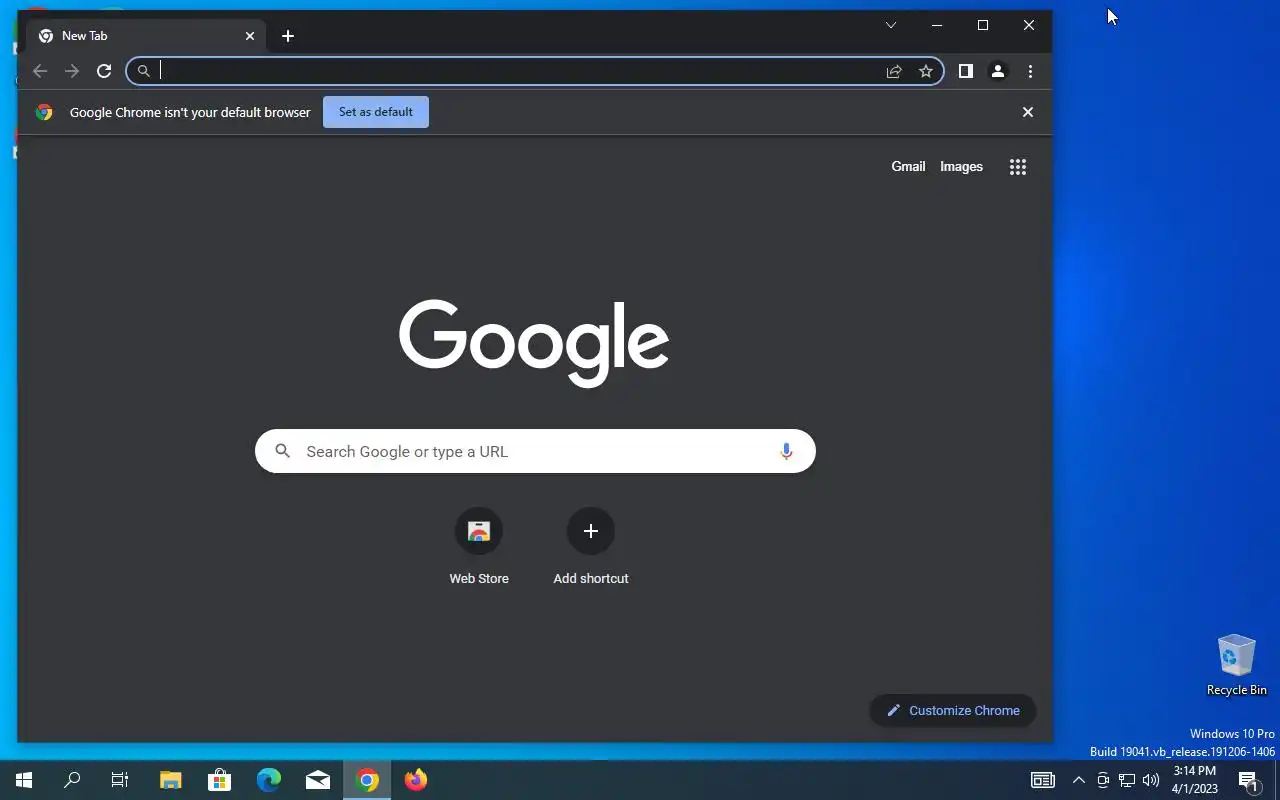Open a new tab with the plus button
This screenshot has height=800, width=1280.
click(x=288, y=36)
